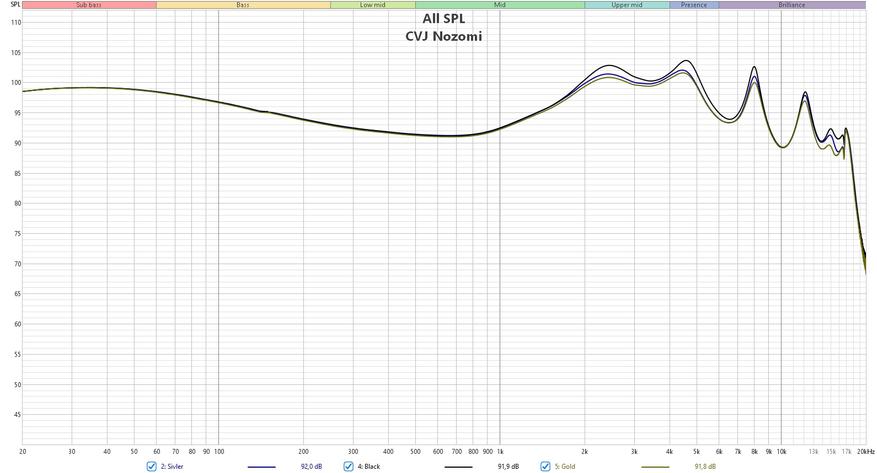This screenshot has height=473, width=877.
Task: Click the 500 Hz frequency axis label
Action: tap(415, 451)
